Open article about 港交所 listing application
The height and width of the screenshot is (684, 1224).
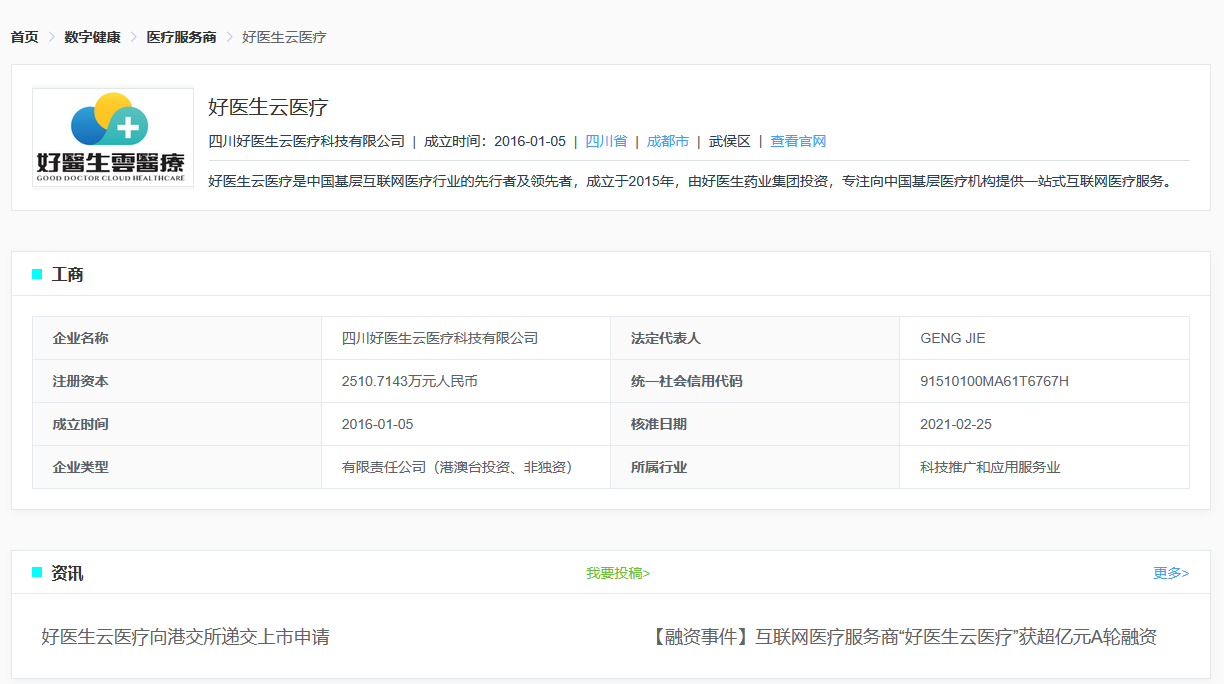pos(185,637)
